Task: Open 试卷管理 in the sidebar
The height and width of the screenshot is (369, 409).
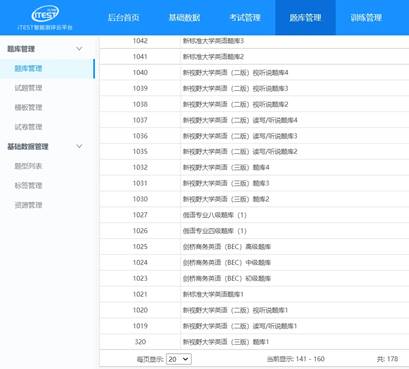Action: coord(28,127)
